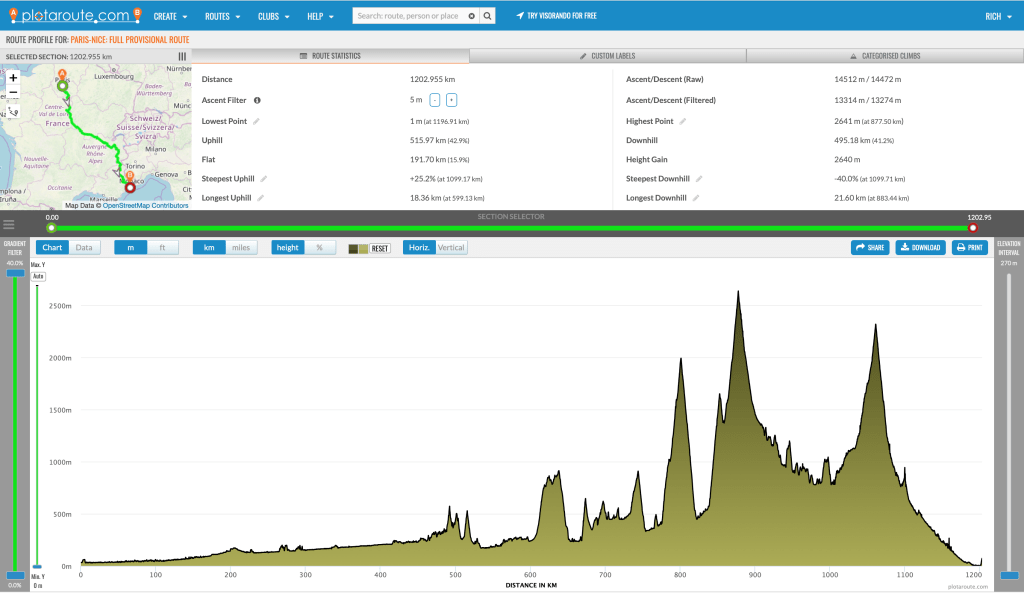The height and width of the screenshot is (594, 1024).
Task: Clear the search box with the X icon
Action: click(x=471, y=17)
